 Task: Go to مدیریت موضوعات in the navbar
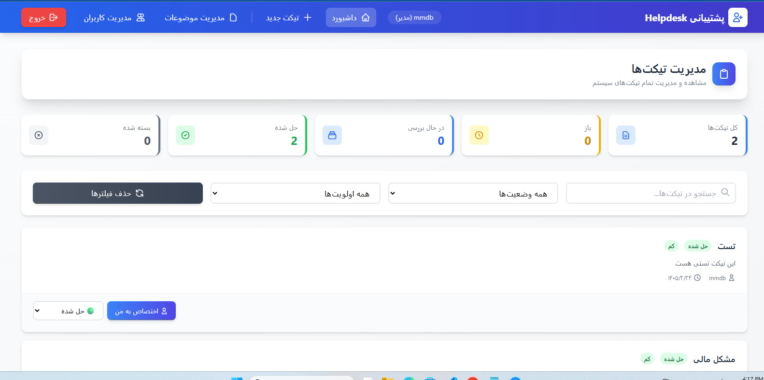[201, 18]
